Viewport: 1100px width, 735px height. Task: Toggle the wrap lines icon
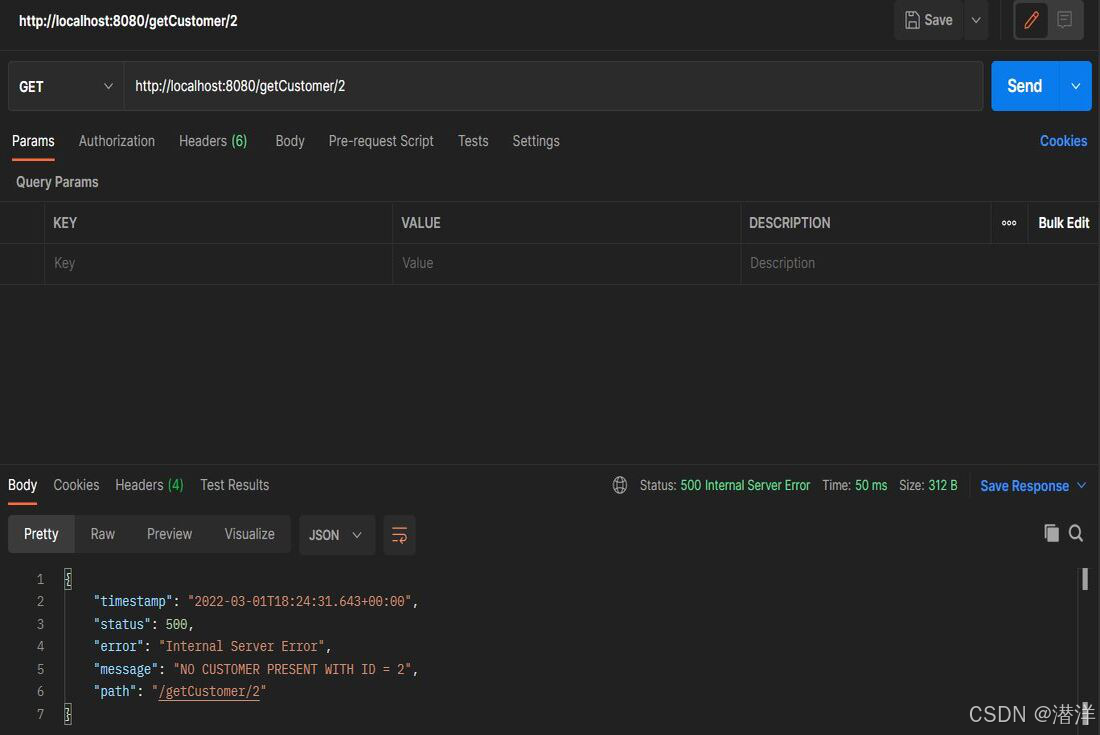[399, 535]
